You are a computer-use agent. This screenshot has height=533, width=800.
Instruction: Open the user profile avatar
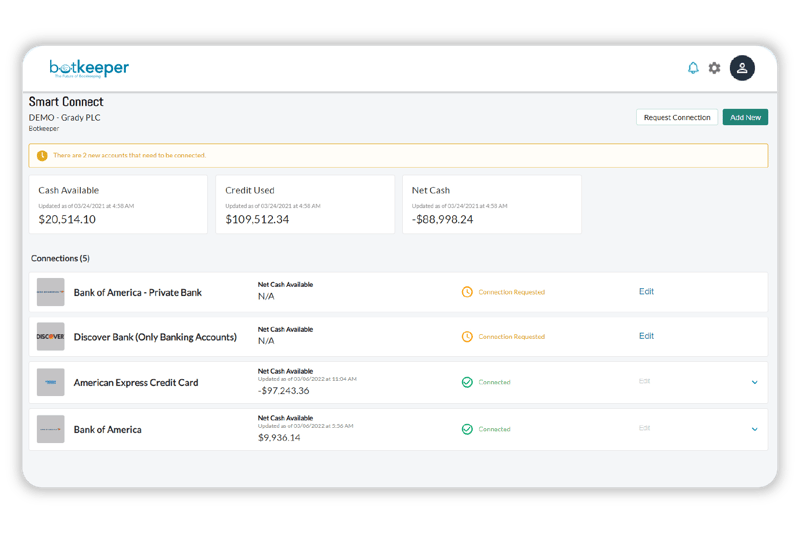click(742, 68)
